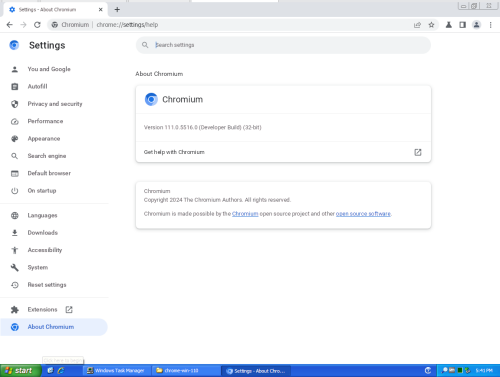The width and height of the screenshot is (500, 377).
Task: Reload the current page
Action: click(x=37, y=25)
